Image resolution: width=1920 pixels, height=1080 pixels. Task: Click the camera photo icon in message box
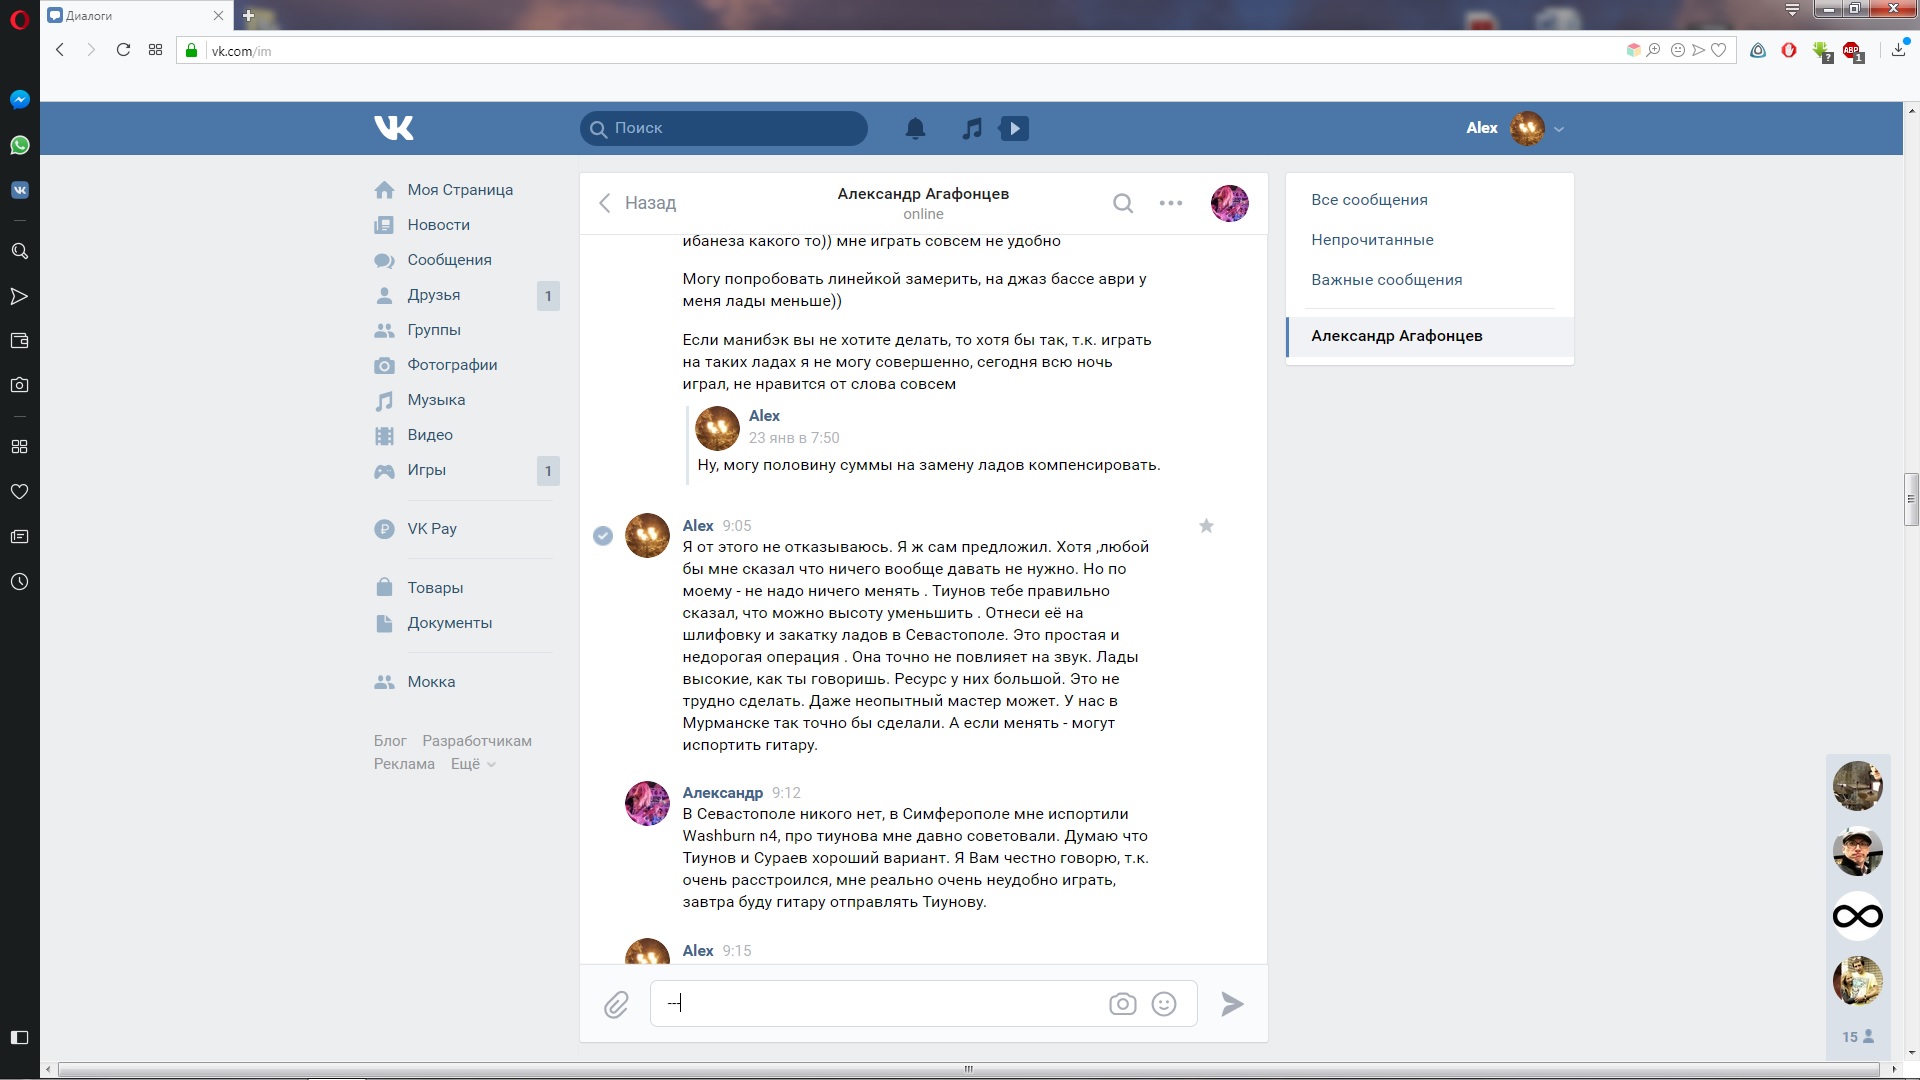tap(1122, 1004)
